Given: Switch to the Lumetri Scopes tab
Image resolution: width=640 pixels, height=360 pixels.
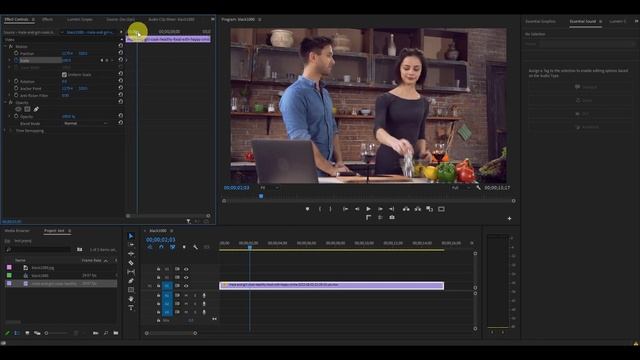Looking at the screenshot, I should tap(80, 19).
